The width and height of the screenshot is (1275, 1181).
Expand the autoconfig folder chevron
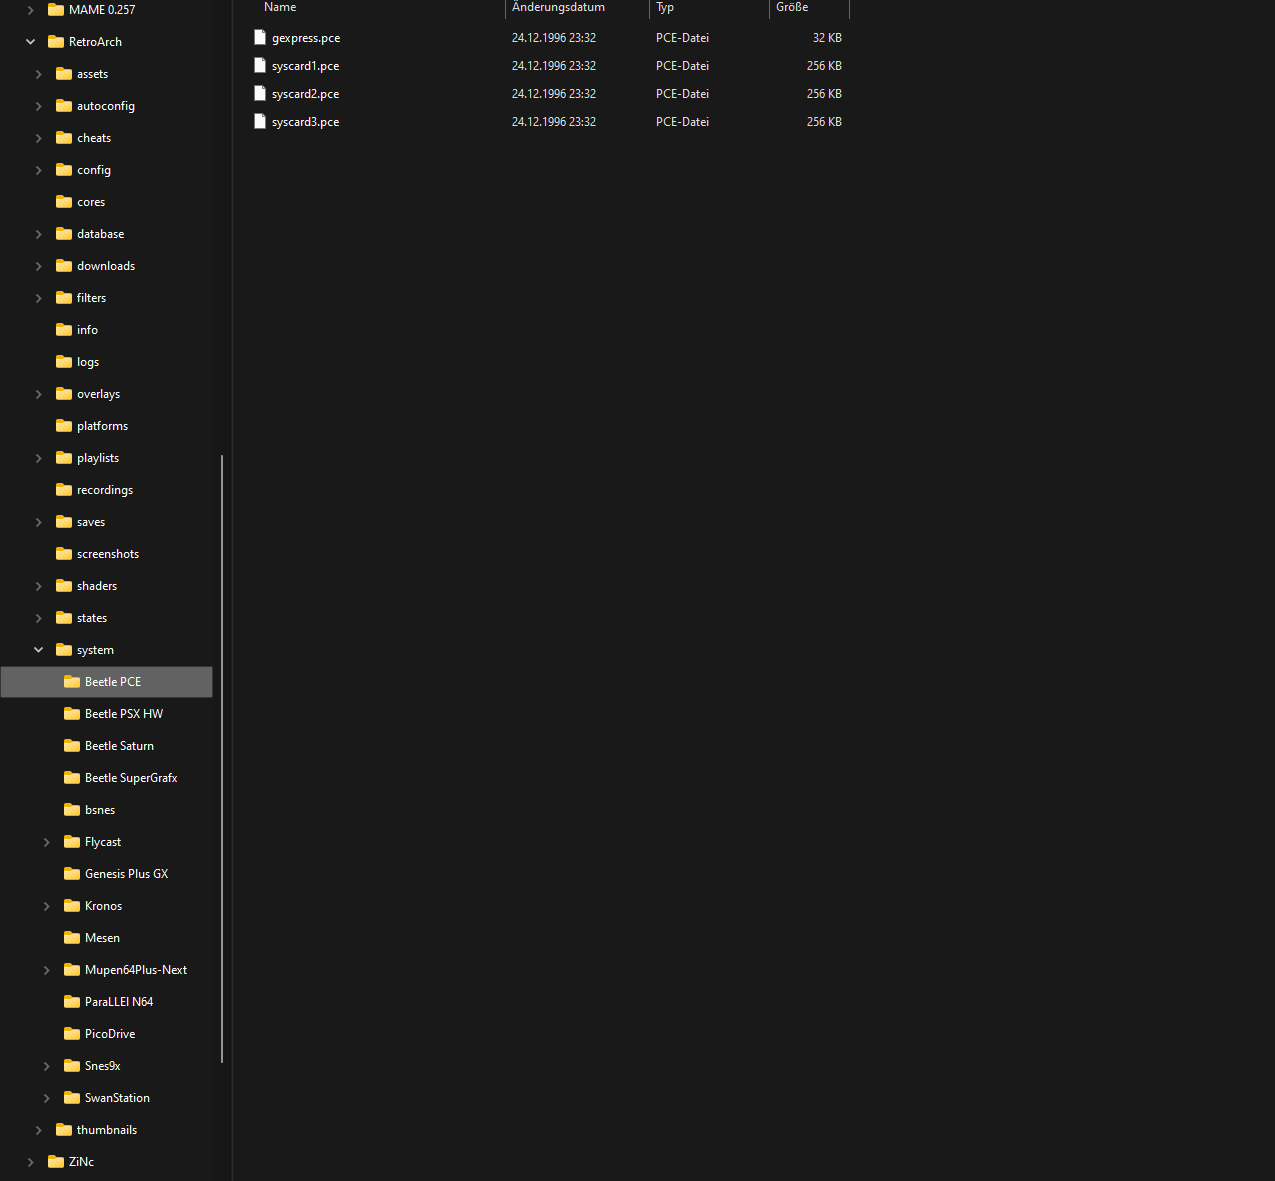[38, 106]
